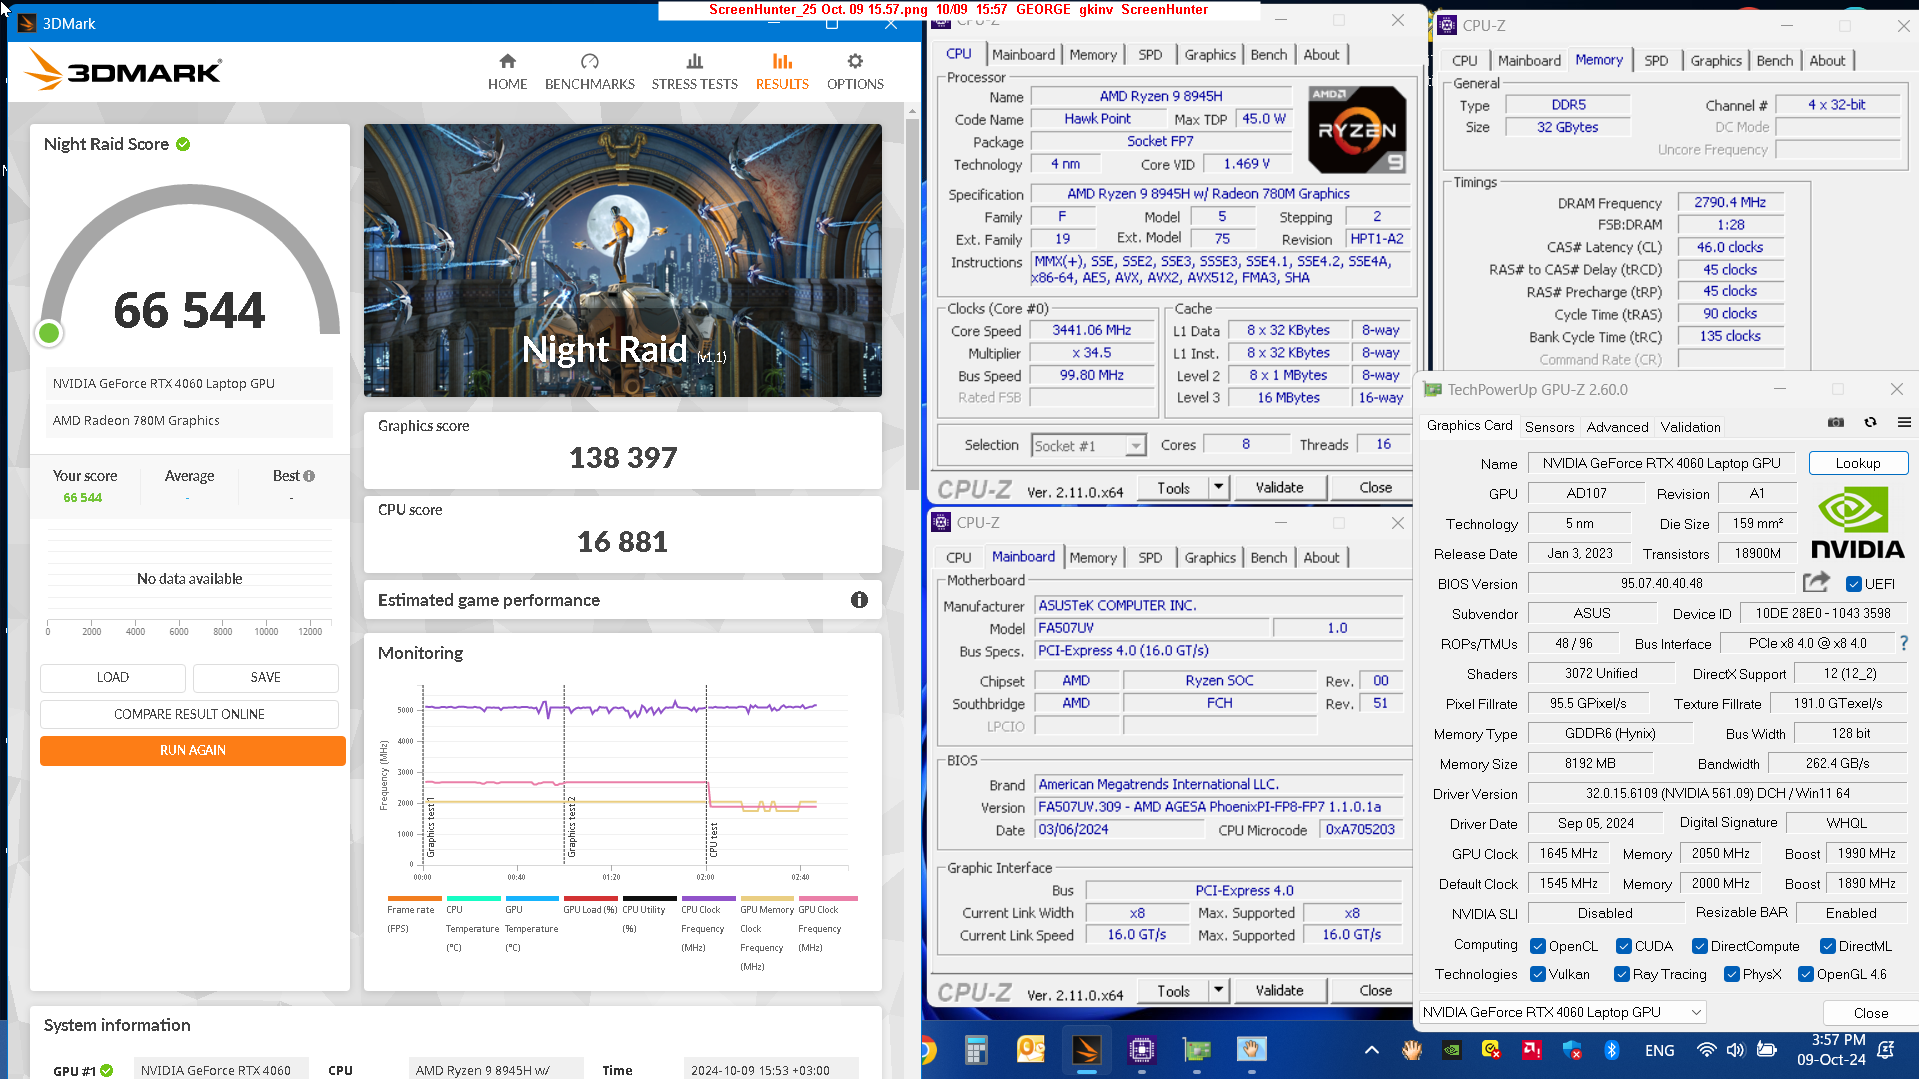
Task: Open Outlook from the taskbar
Action: (1030, 1049)
